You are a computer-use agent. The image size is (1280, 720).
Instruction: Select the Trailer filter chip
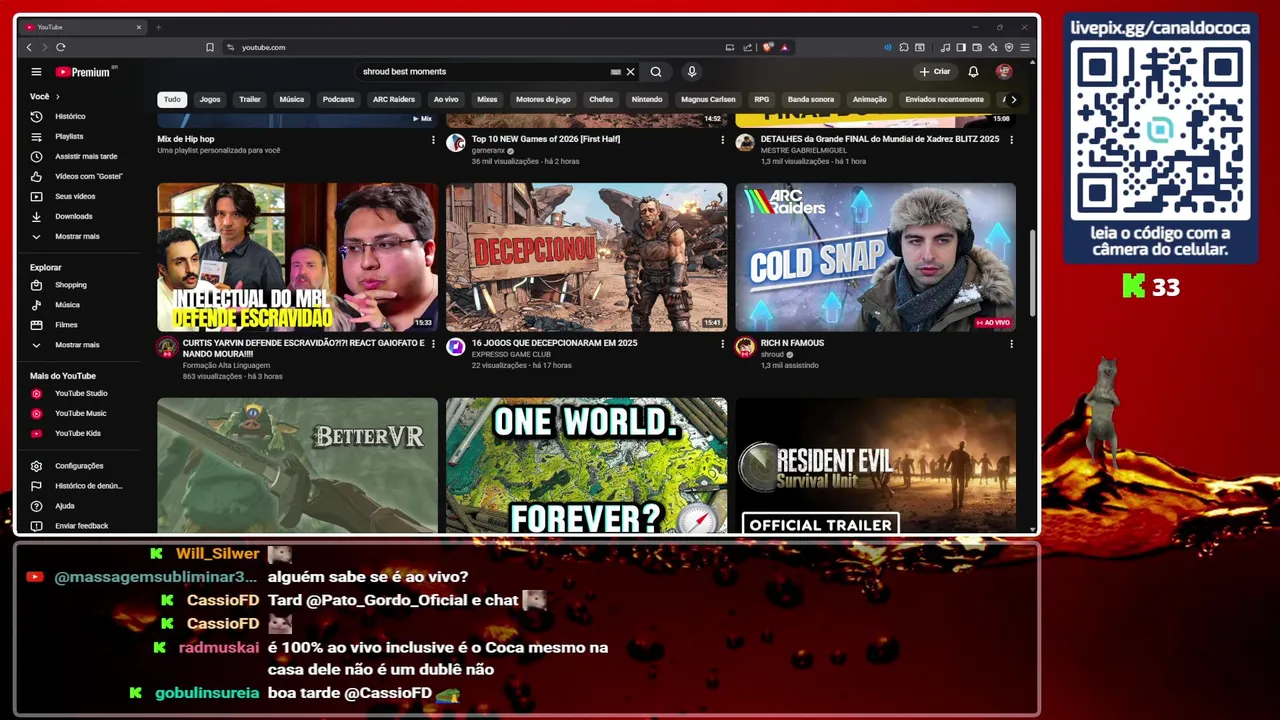tap(250, 100)
